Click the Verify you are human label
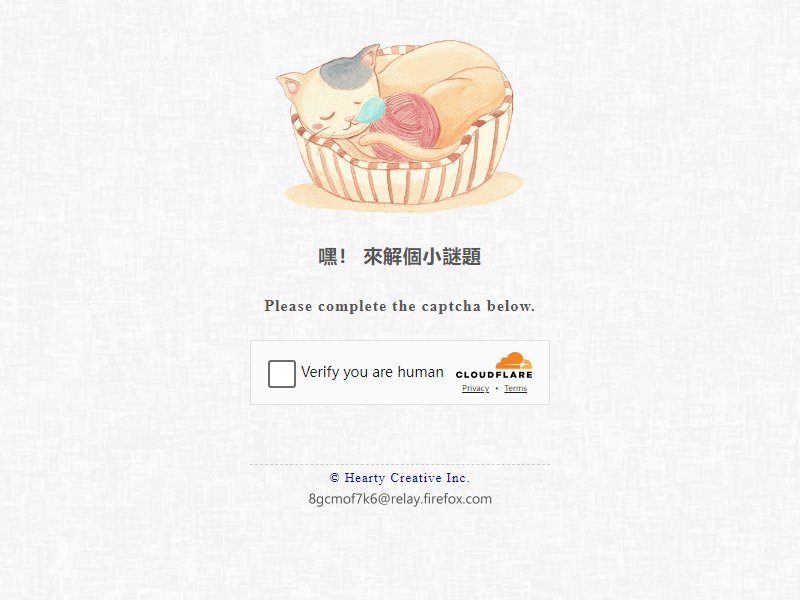800x600 pixels. click(x=372, y=372)
